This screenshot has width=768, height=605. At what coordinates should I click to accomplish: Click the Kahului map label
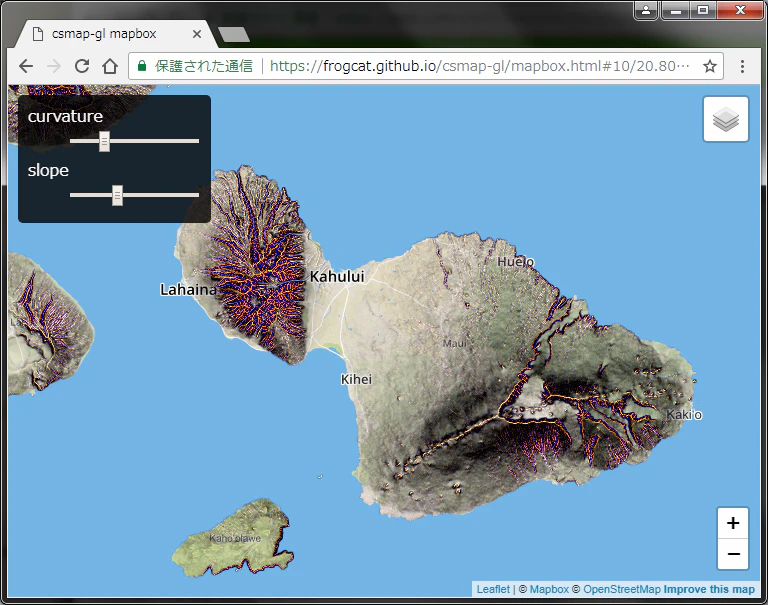[x=337, y=276]
